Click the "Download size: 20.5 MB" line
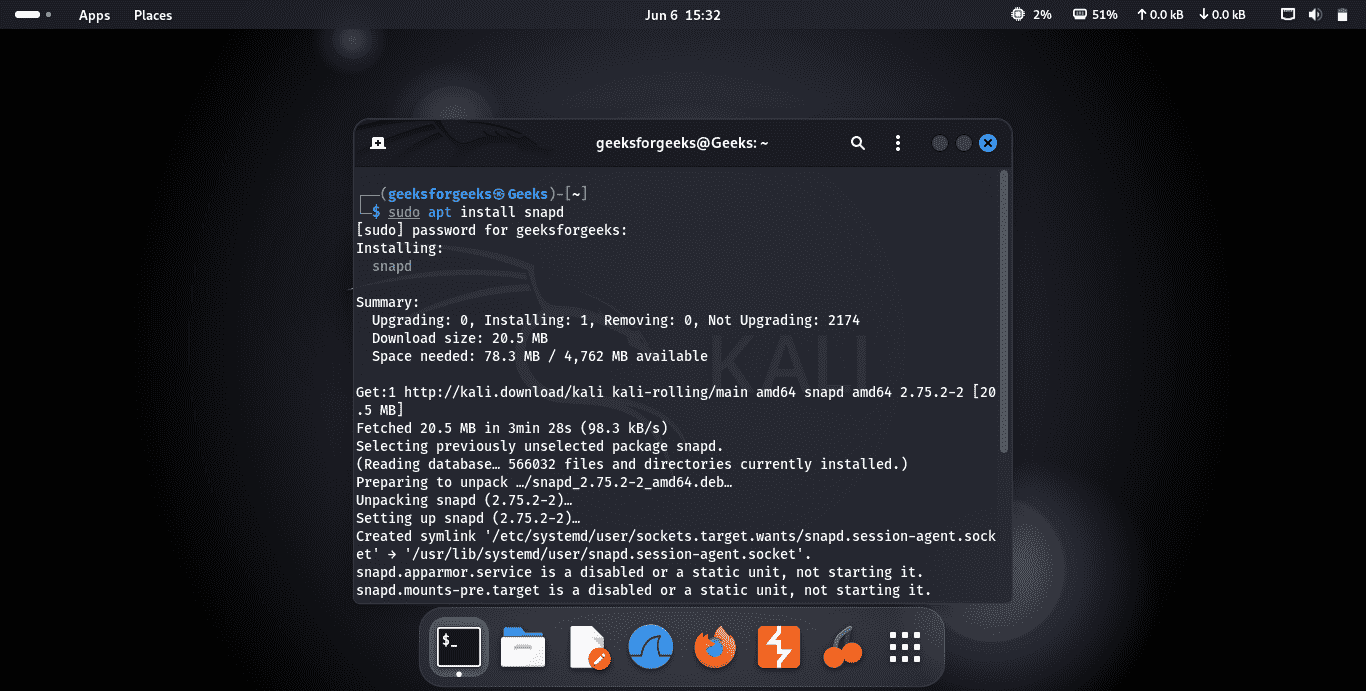This screenshot has height=691, width=1366. [460, 338]
